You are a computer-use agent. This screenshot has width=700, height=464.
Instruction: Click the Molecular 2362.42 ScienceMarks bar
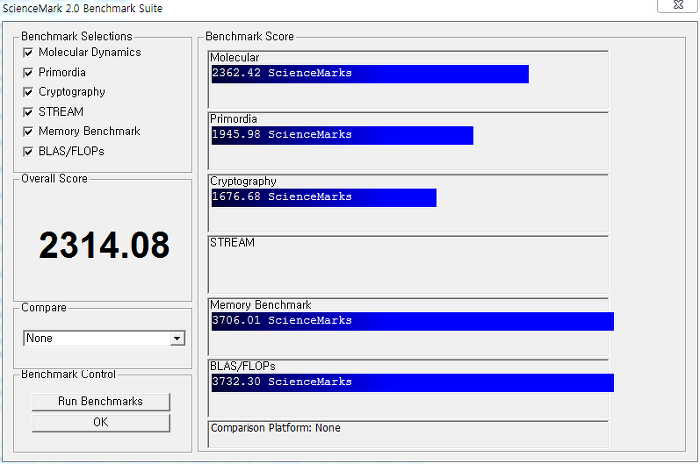pos(370,74)
